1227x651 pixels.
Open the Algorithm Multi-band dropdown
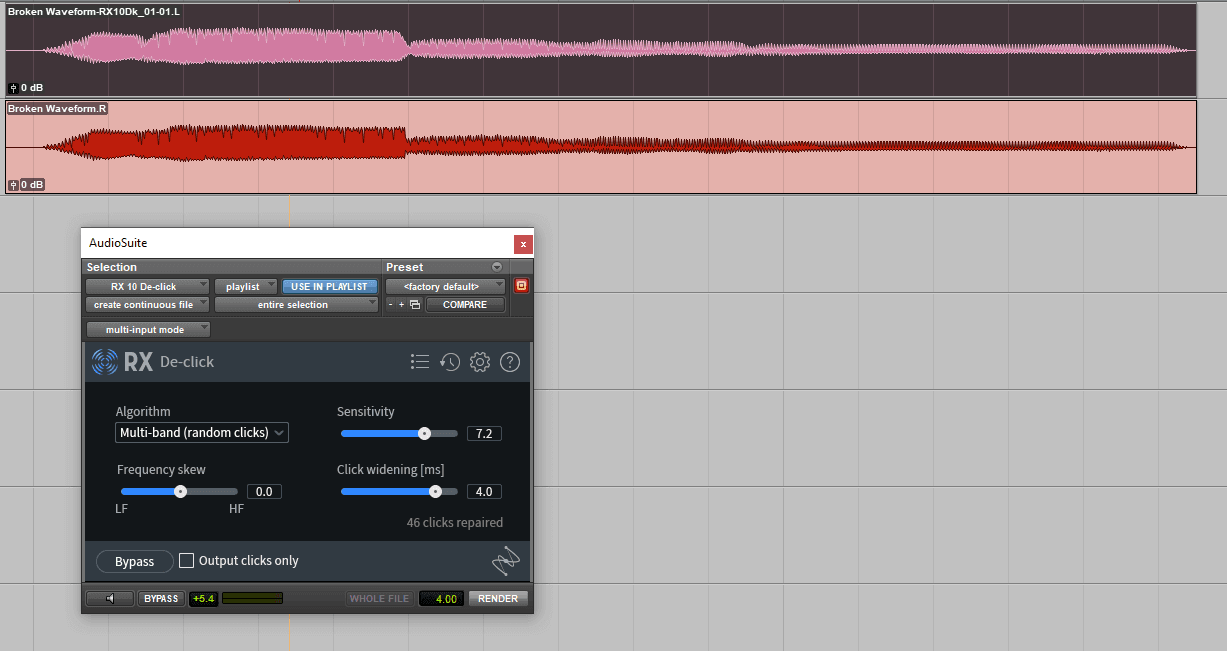click(202, 433)
